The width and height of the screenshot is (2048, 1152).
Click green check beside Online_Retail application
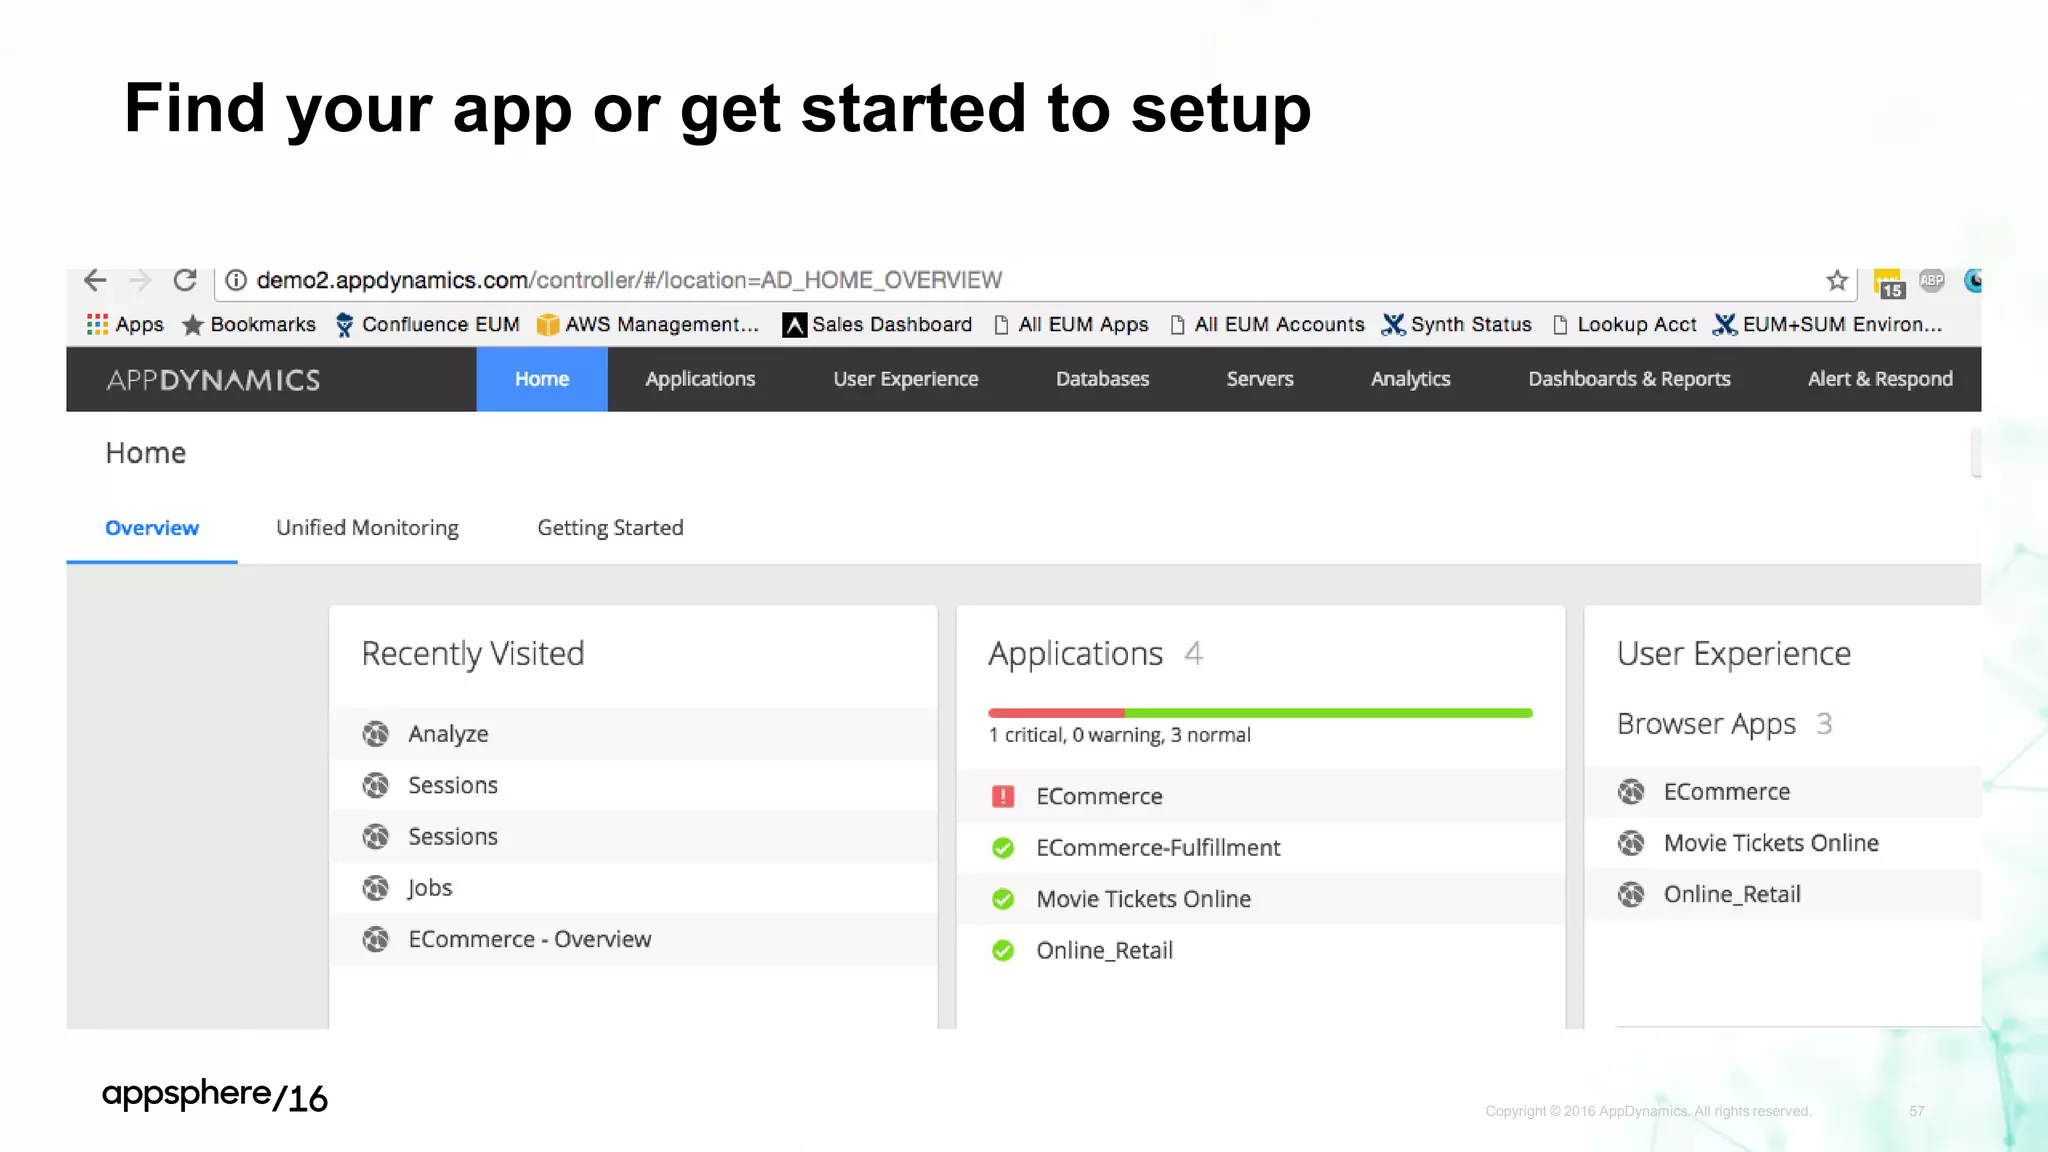coord(1003,951)
